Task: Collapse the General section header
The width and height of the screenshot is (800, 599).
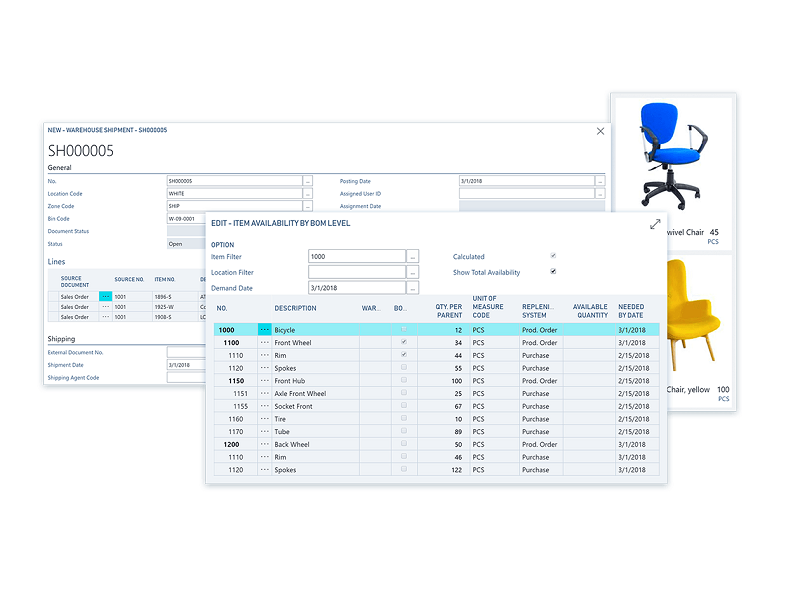Action: 60,167
